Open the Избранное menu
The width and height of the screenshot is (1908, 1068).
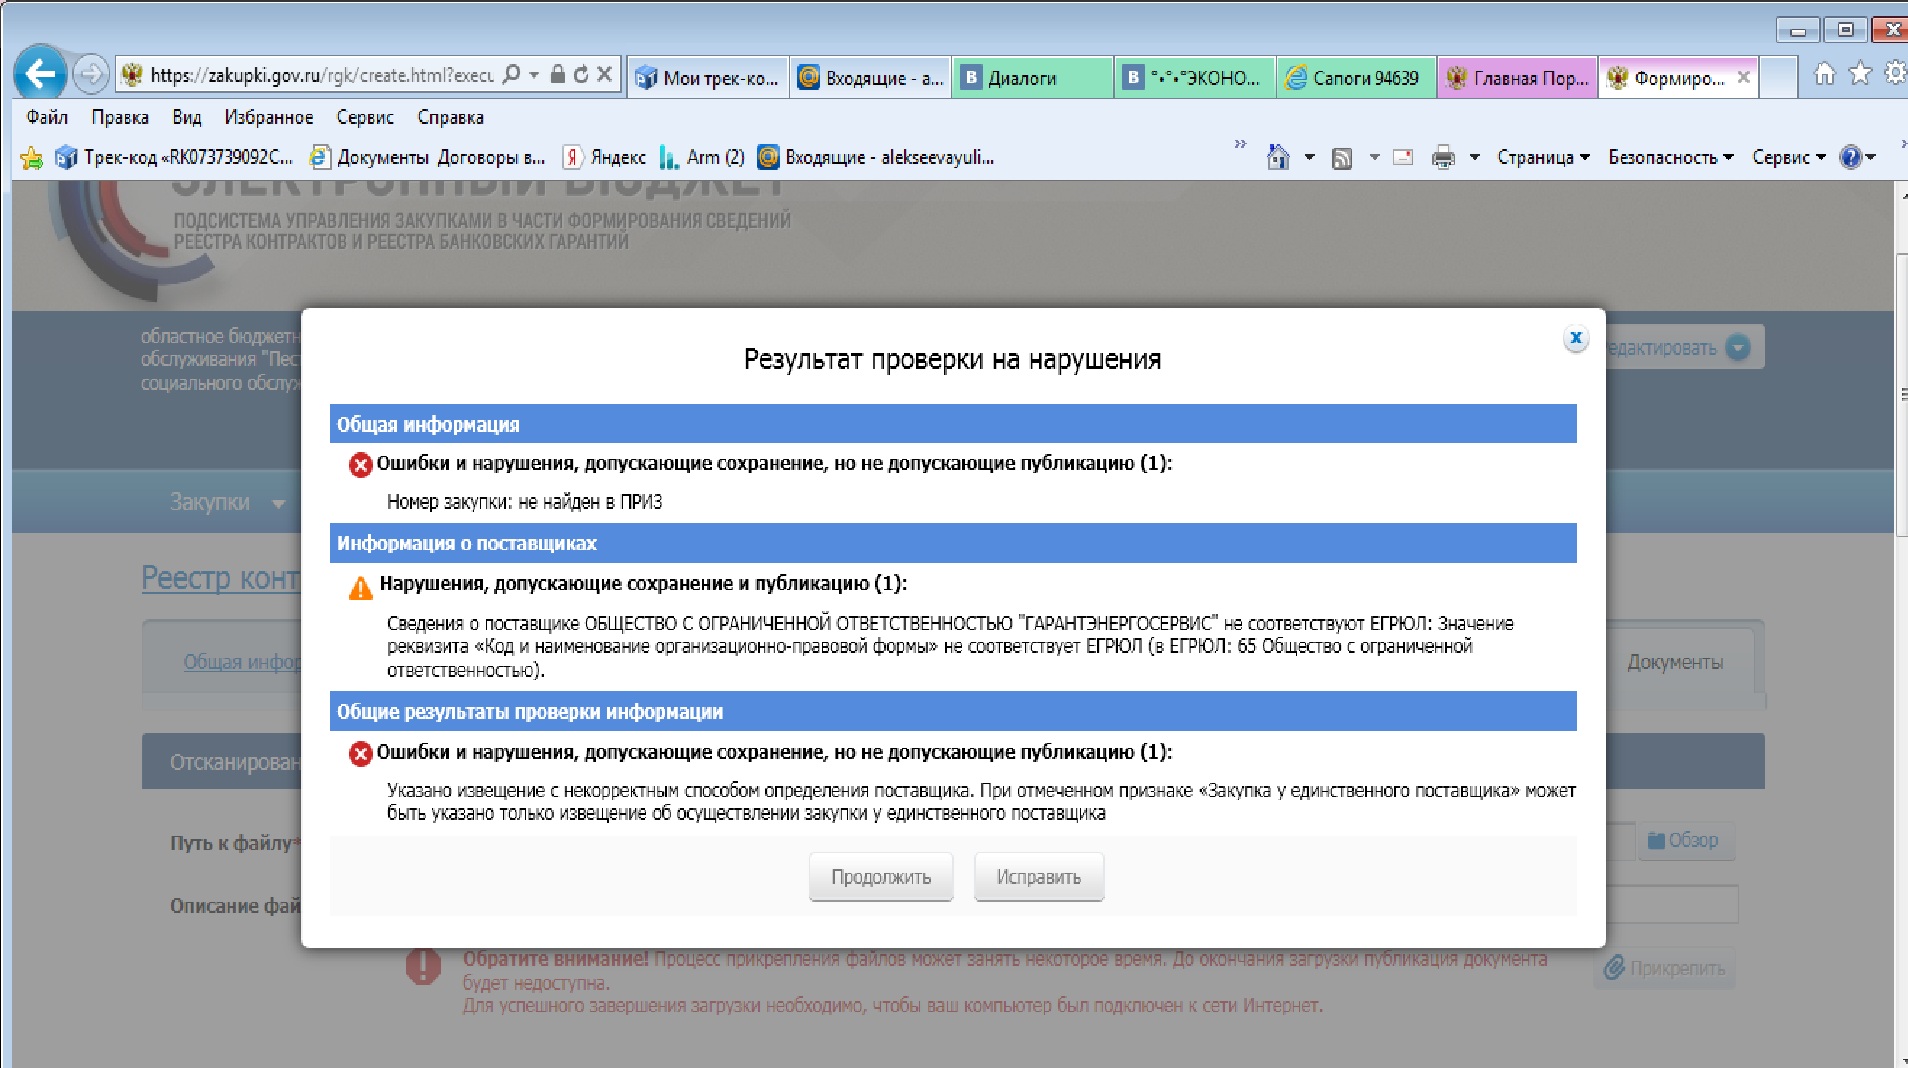[268, 117]
